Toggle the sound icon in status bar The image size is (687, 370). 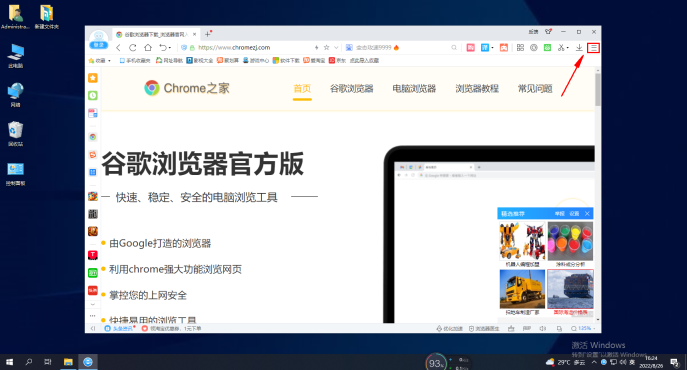coord(543,328)
